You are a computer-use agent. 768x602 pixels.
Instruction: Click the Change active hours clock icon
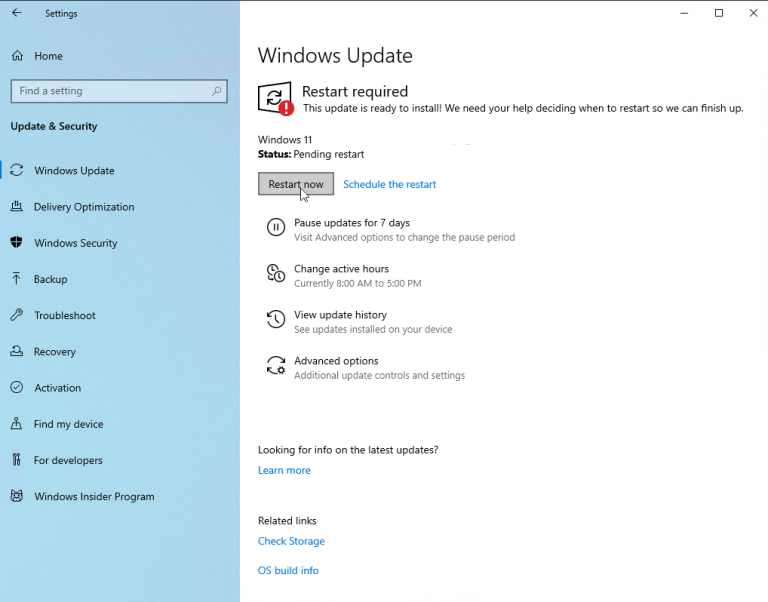[x=276, y=274]
